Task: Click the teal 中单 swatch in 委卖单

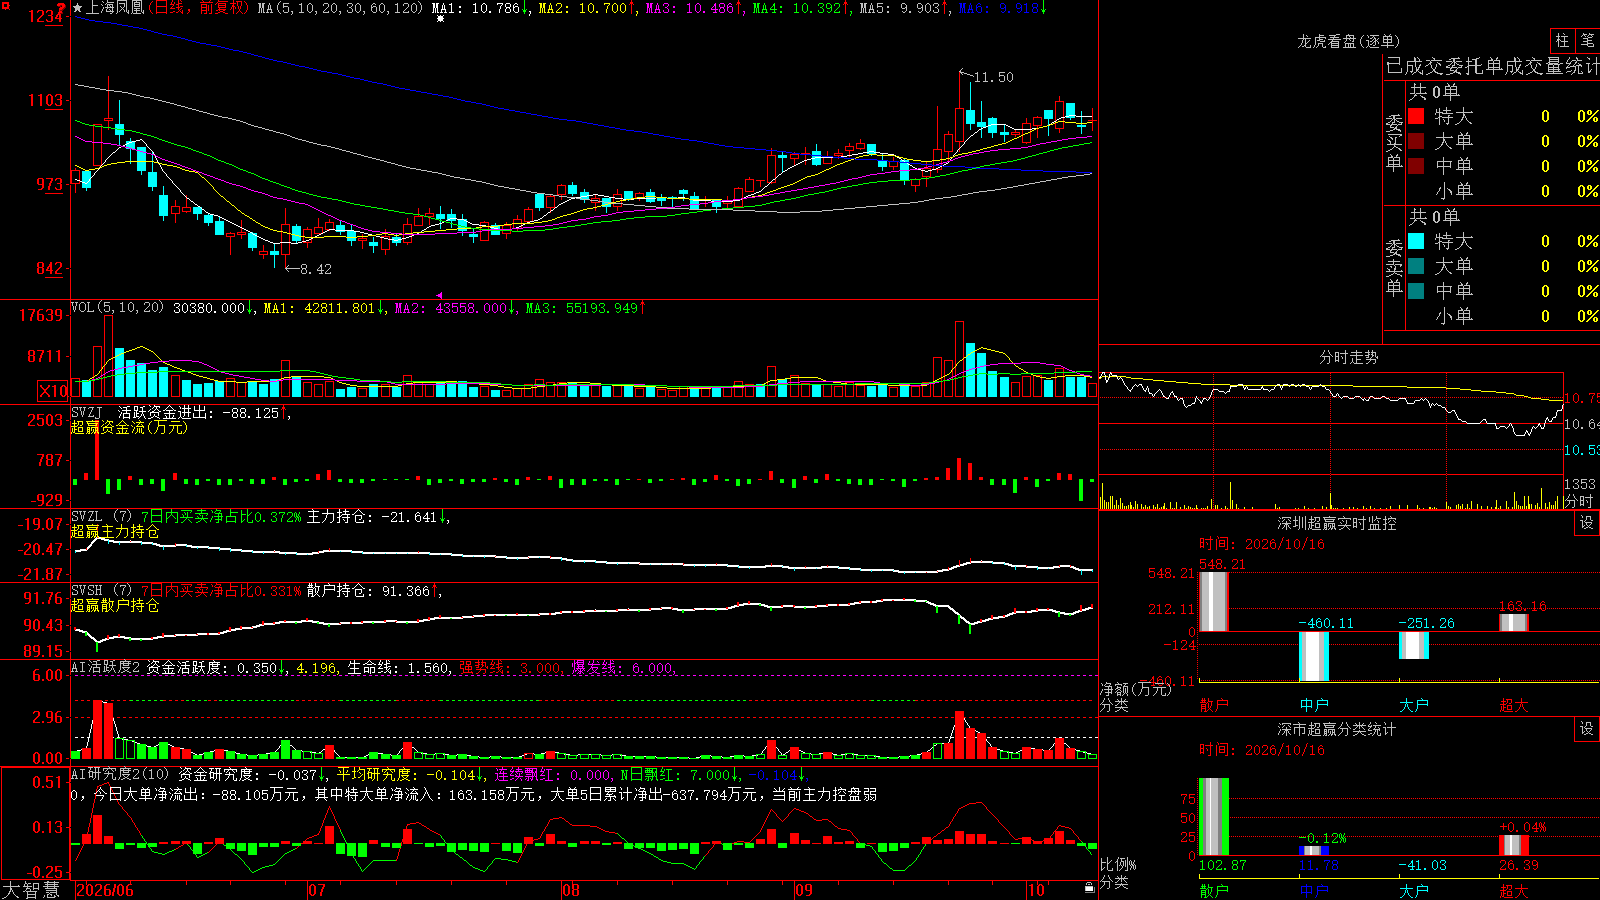Action: click(x=1416, y=291)
